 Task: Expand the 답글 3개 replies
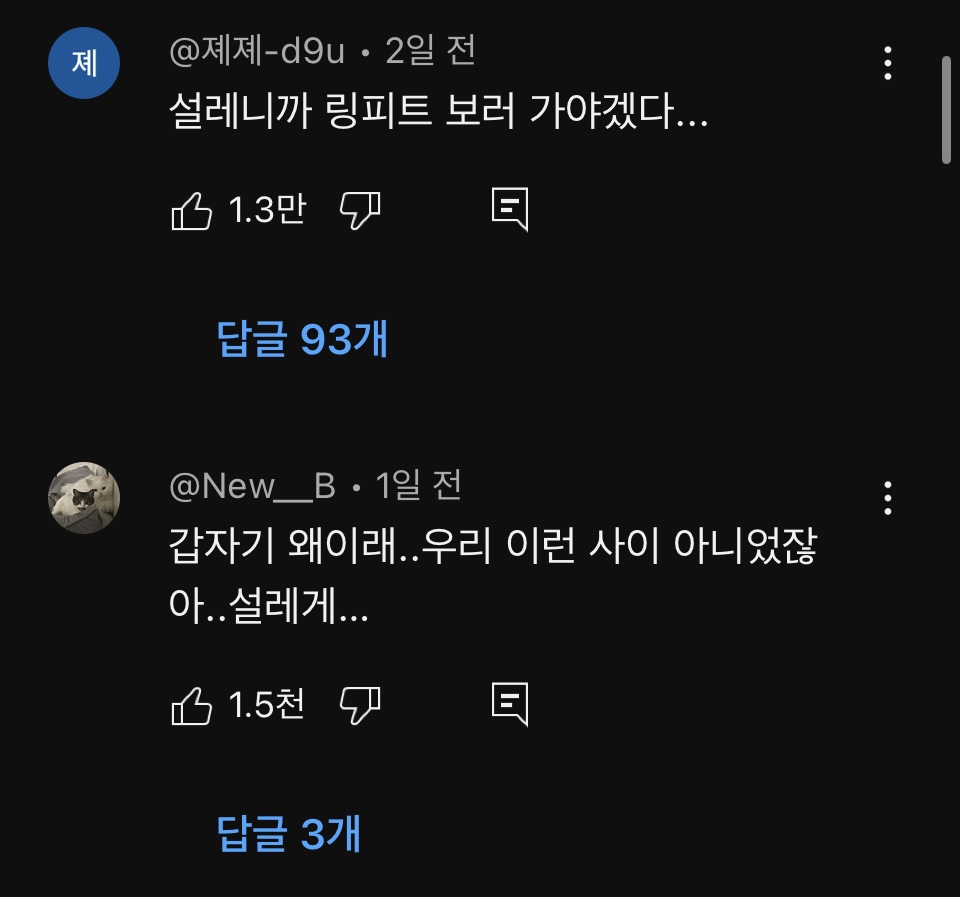click(289, 833)
